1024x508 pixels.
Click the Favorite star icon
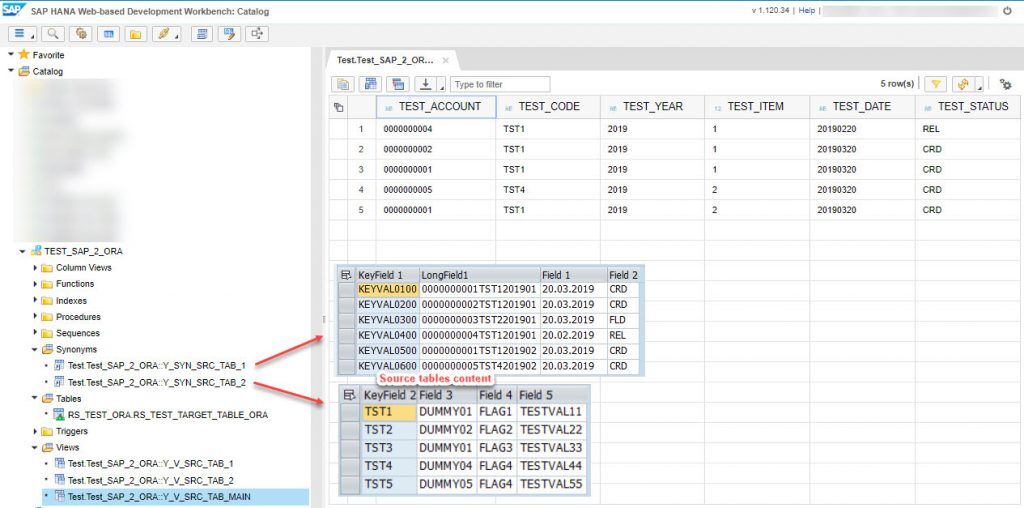click(x=24, y=55)
